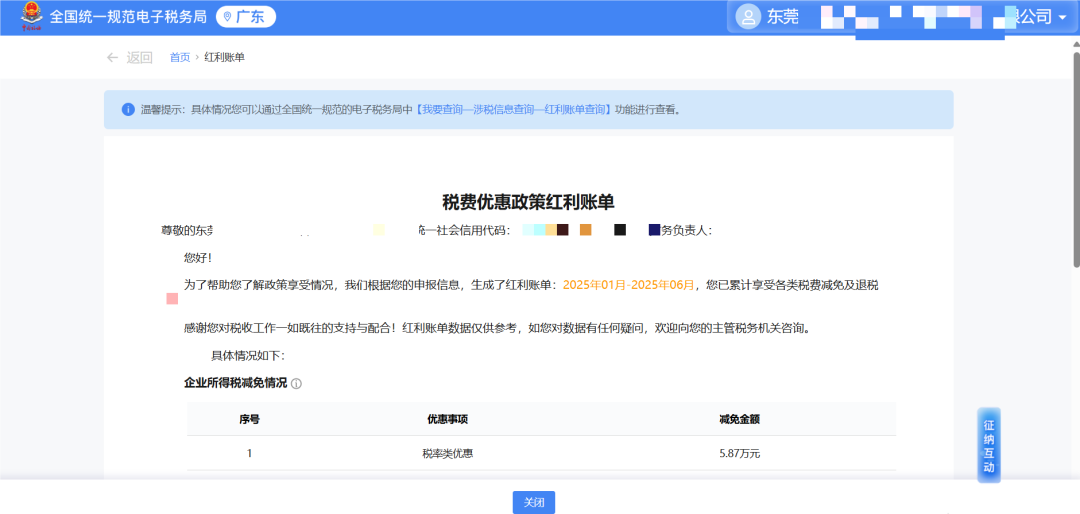Viewport: 1080px width, 514px height.
Task: Go to 首页 in the breadcrumb
Action: point(179,57)
